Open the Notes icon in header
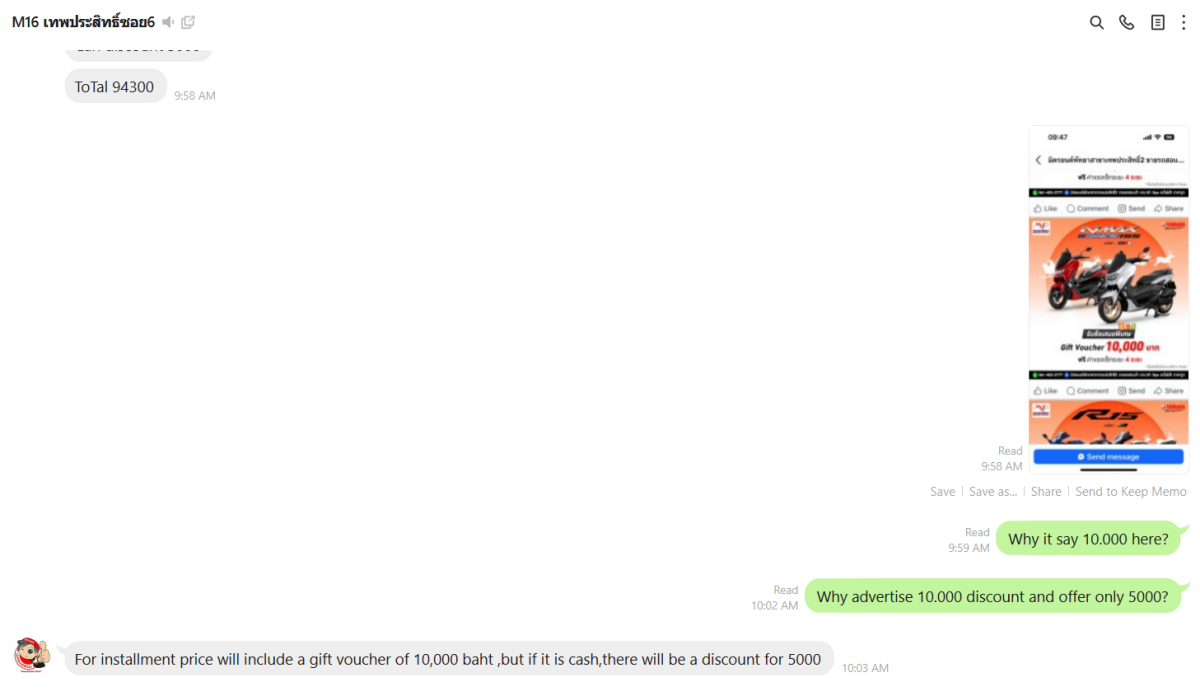The height and width of the screenshot is (696, 1200). (1158, 22)
